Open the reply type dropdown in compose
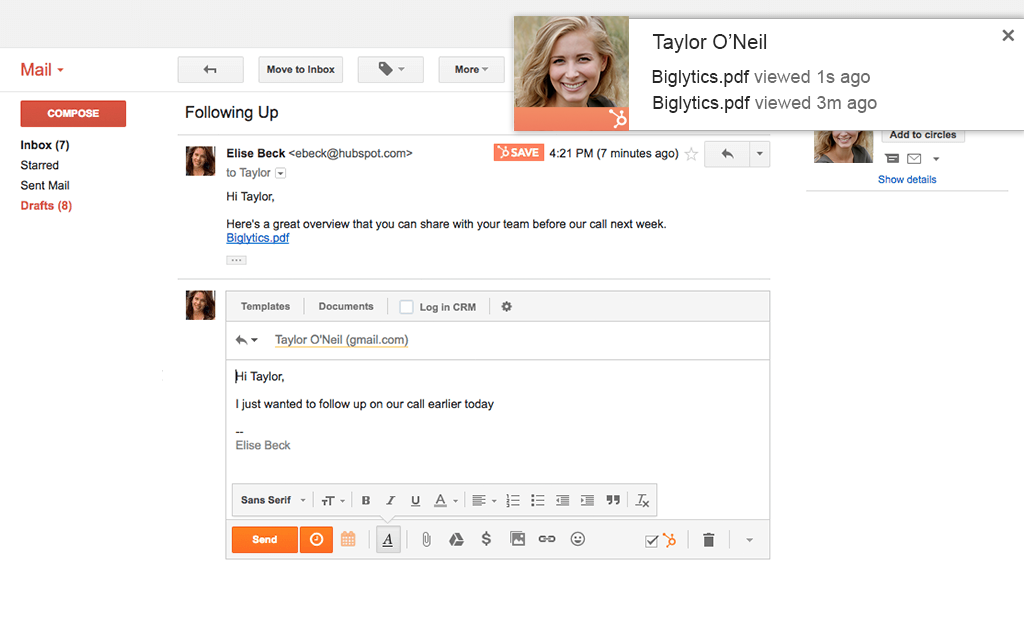 [247, 340]
